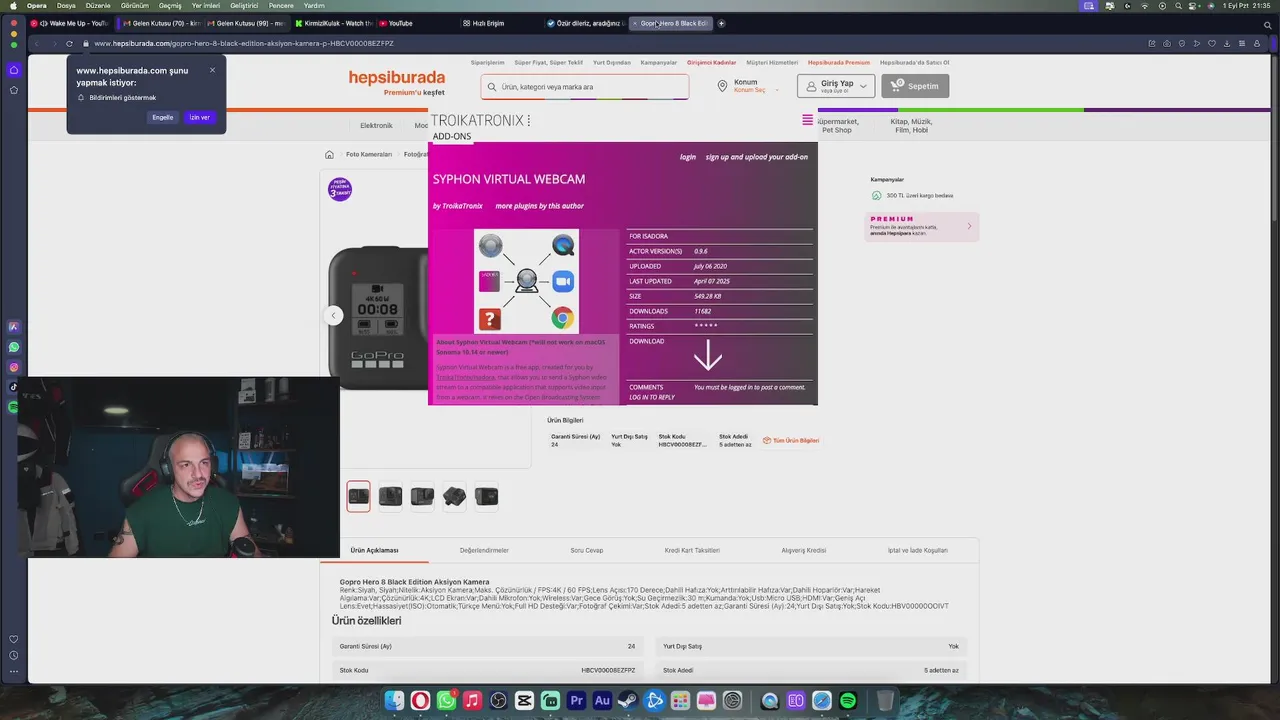Launch Opera from the dock
This screenshot has width=1280, height=720.
420,701
